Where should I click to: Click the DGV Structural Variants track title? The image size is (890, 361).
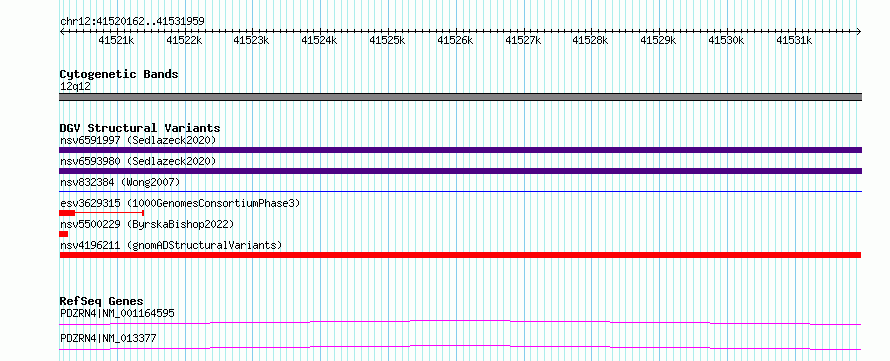[x=140, y=128]
